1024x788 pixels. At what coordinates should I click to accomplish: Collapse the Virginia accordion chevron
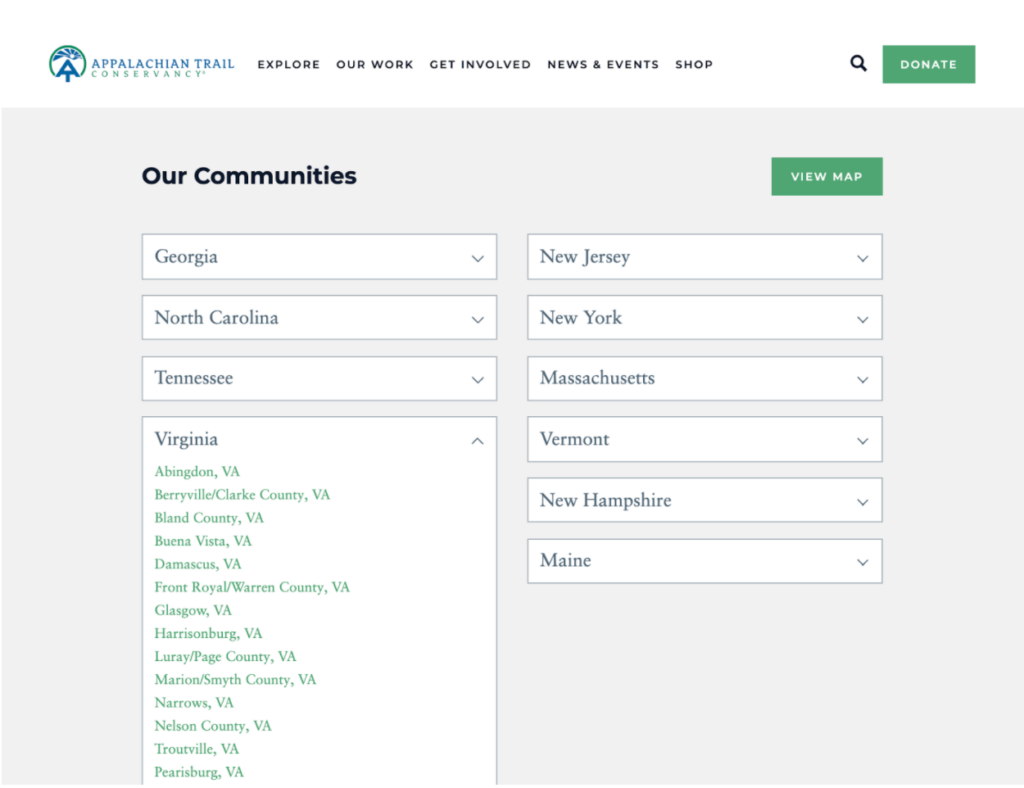tap(477, 440)
